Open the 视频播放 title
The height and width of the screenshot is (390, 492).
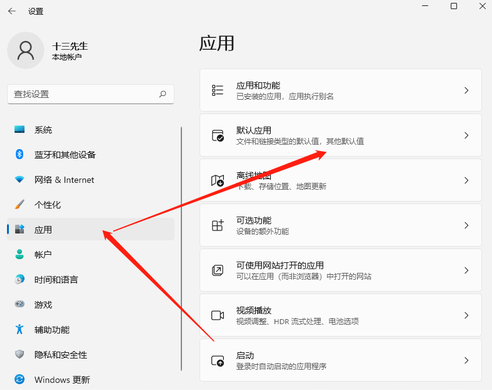click(x=254, y=310)
